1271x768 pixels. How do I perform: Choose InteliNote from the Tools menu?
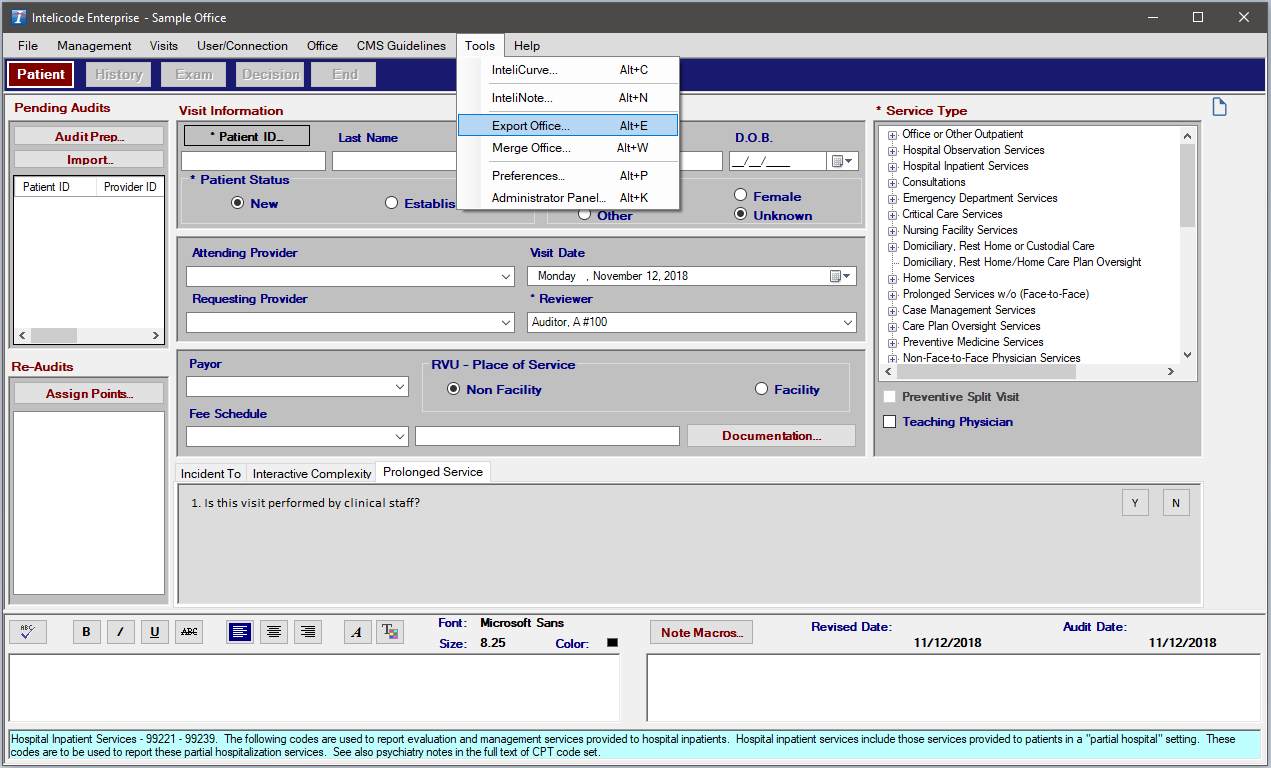point(568,98)
